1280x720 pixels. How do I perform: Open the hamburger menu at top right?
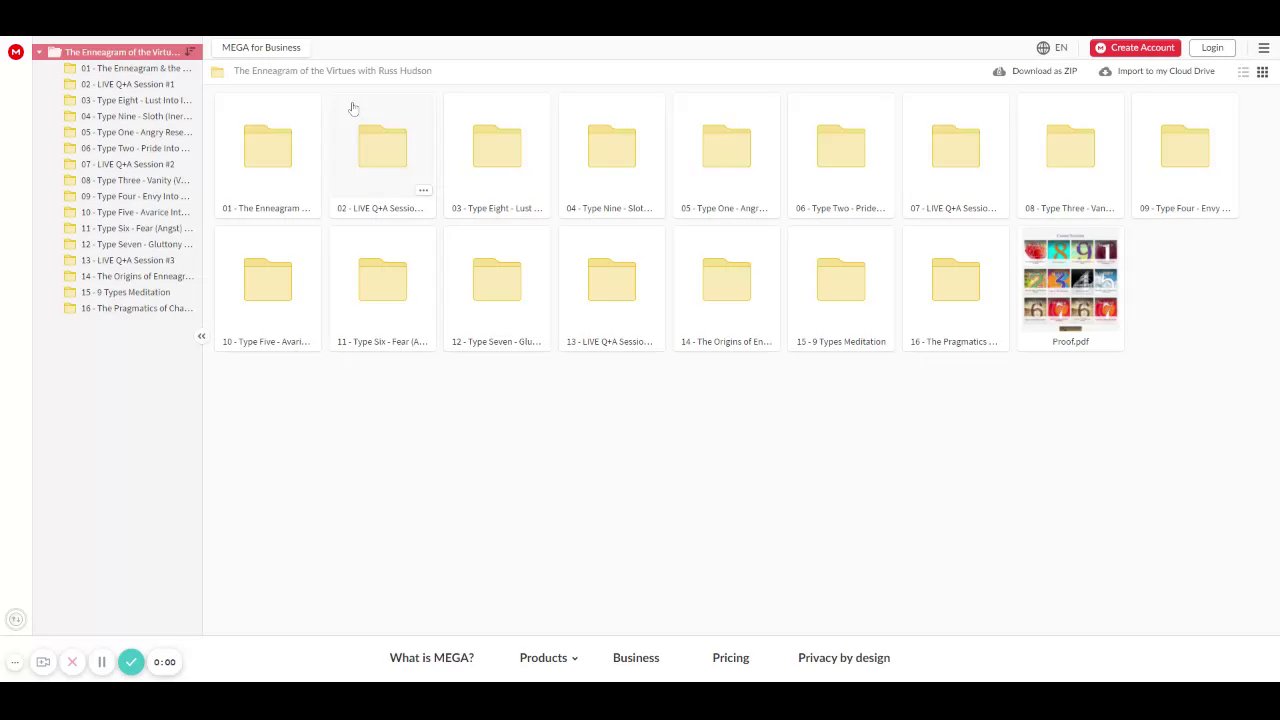pos(1264,48)
